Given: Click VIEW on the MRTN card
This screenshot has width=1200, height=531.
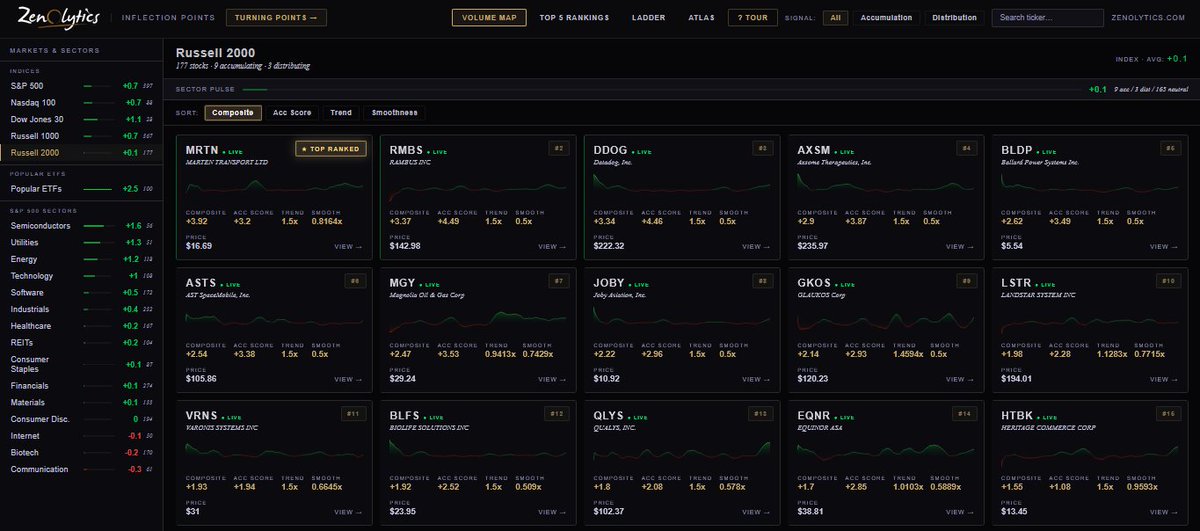Looking at the screenshot, I should [349, 246].
